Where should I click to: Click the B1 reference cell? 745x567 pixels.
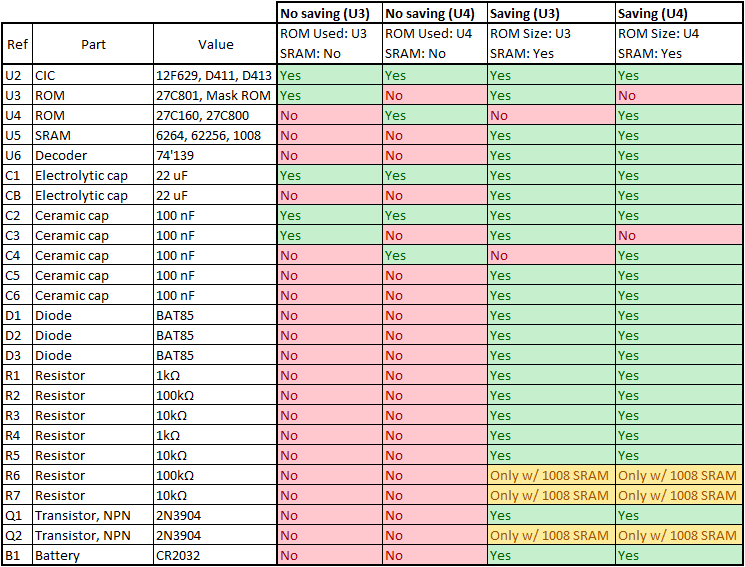coord(17,555)
